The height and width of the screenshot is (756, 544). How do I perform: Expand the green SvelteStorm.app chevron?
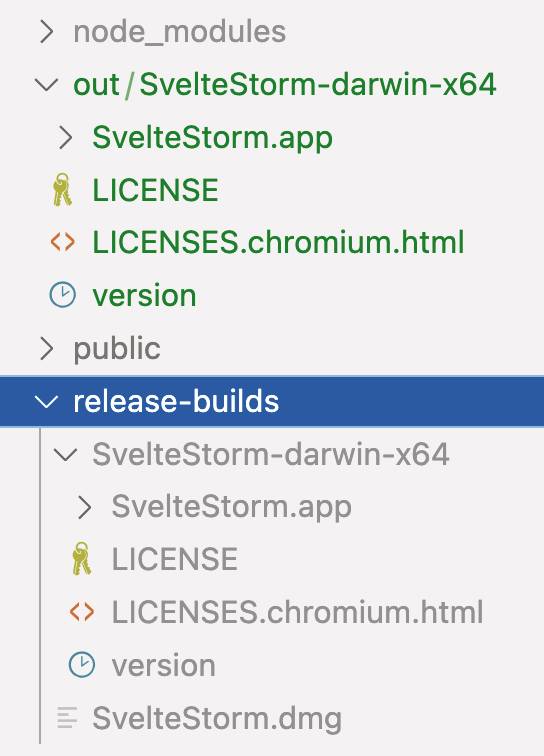tap(66, 137)
